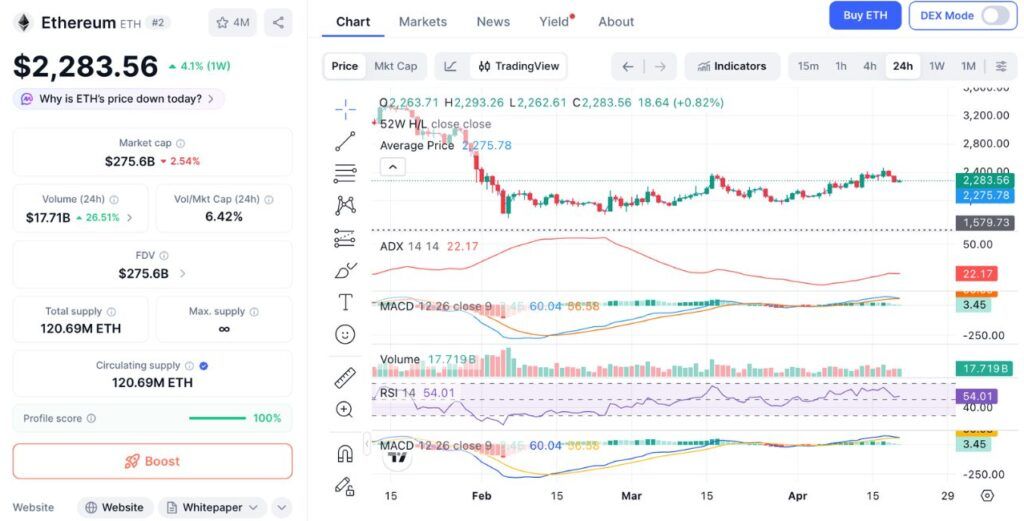Switch to the Markets tab

coord(422,21)
